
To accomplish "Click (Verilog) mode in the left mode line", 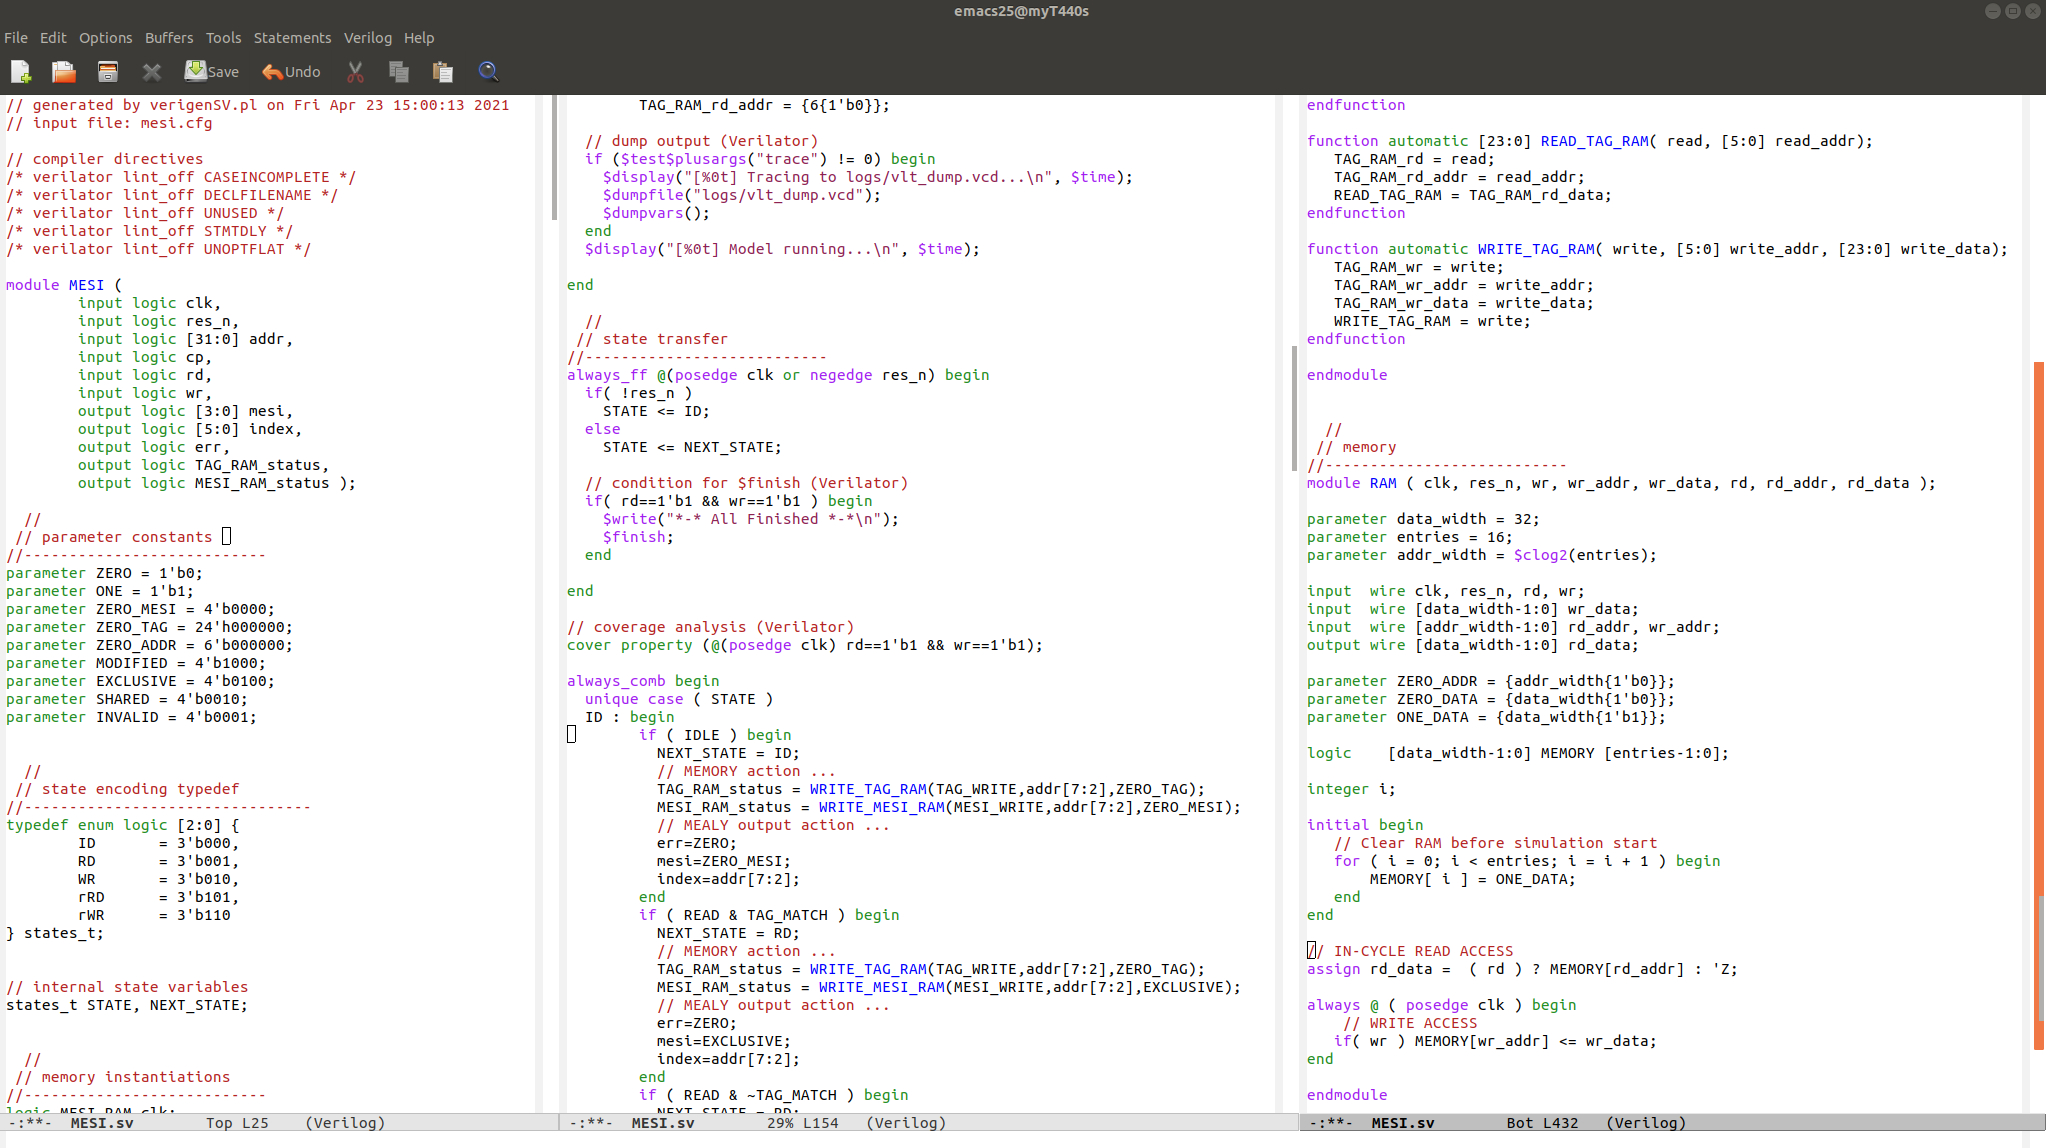I will point(345,1123).
